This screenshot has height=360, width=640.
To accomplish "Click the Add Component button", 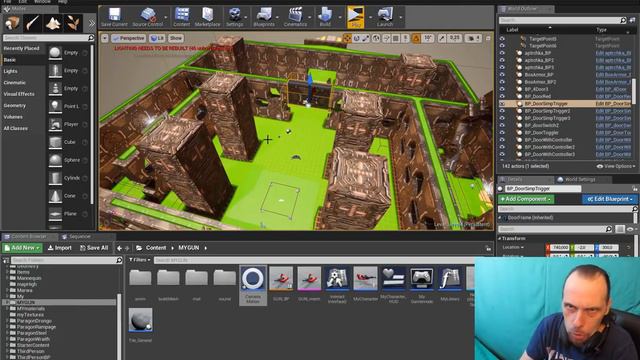I will [526, 199].
